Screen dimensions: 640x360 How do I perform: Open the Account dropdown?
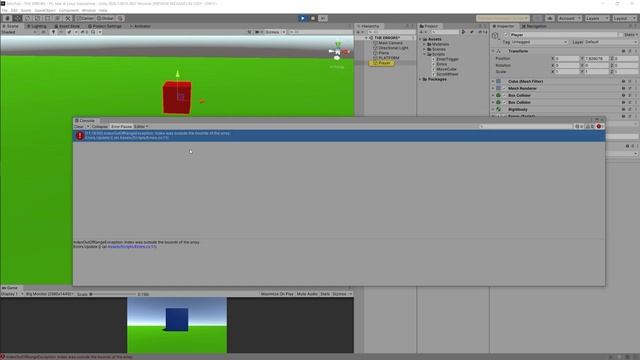[x=569, y=18]
